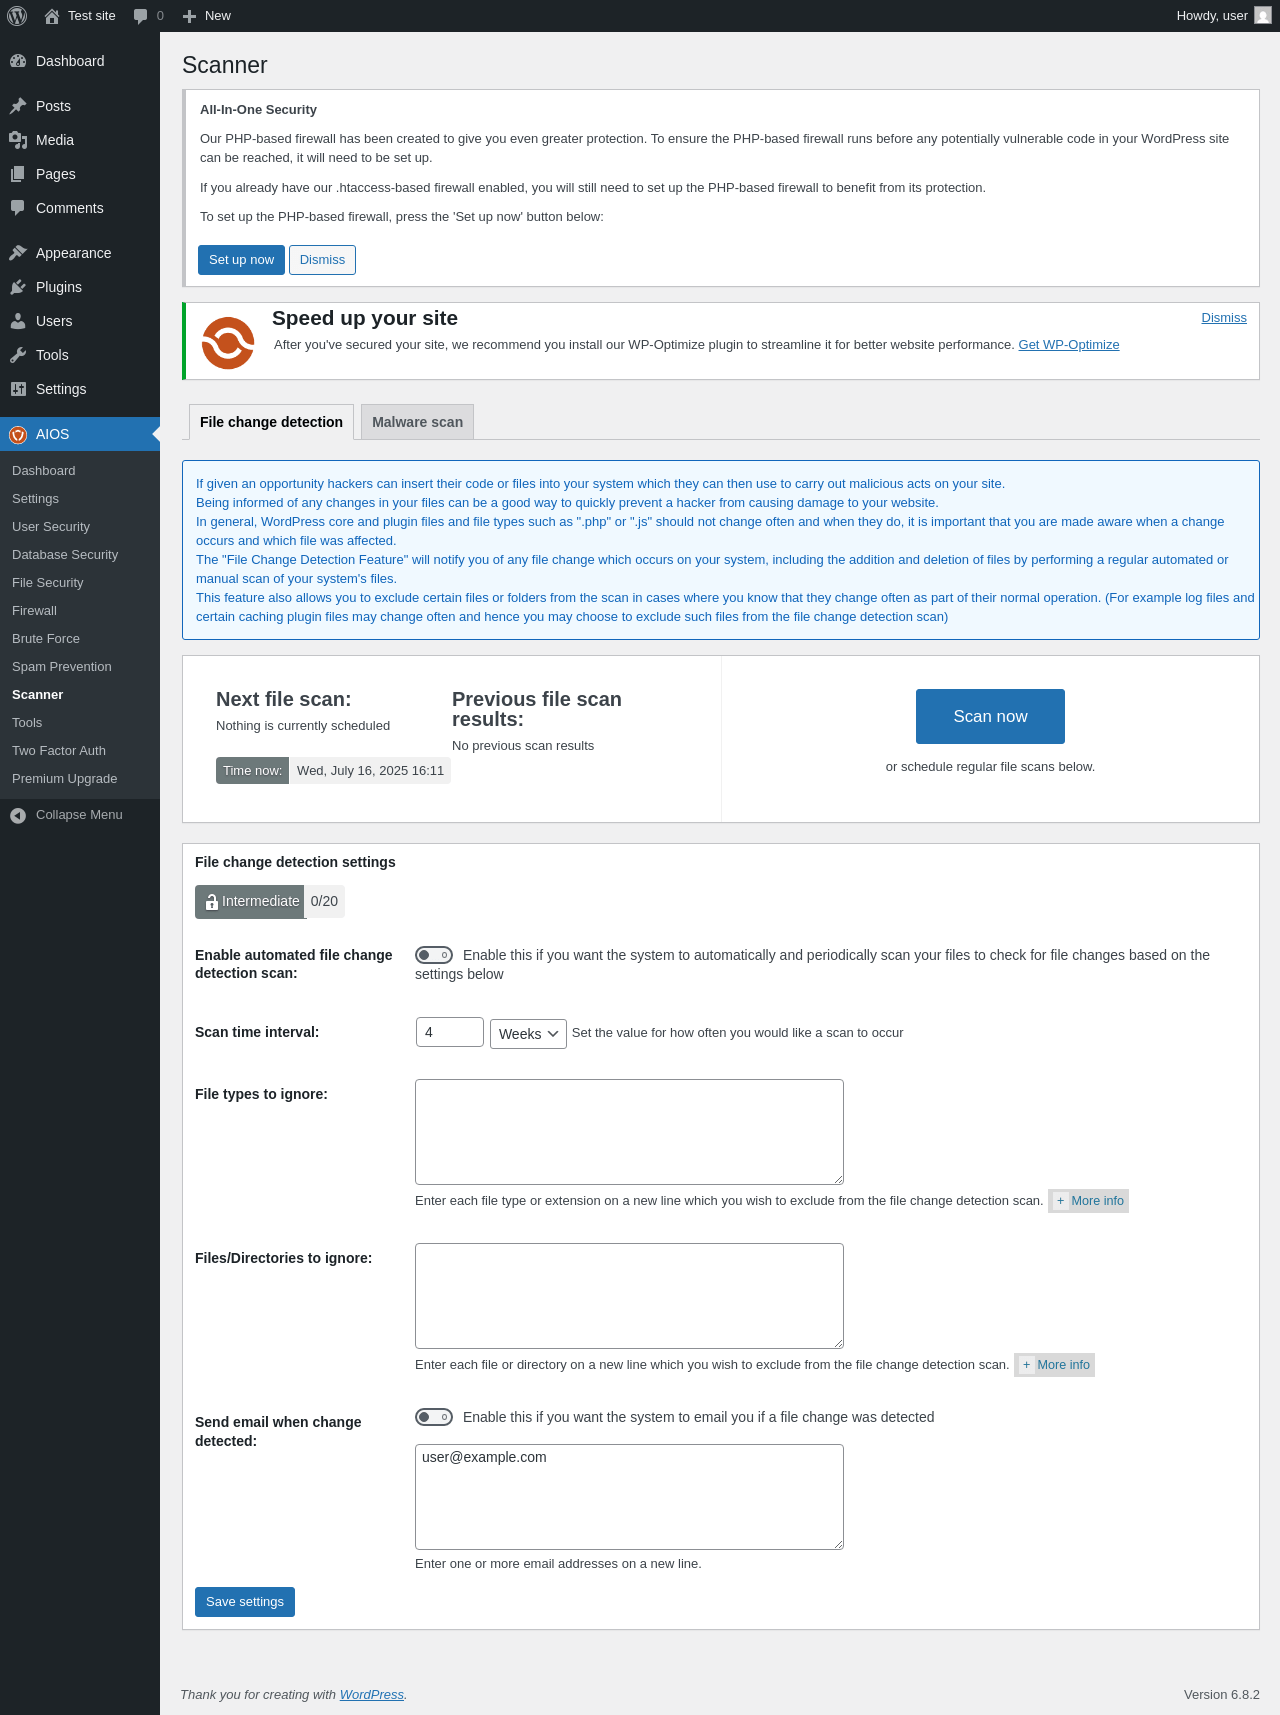This screenshot has width=1280, height=1715.
Task: Click the WP-Optimize orange logo
Action: click(x=228, y=343)
